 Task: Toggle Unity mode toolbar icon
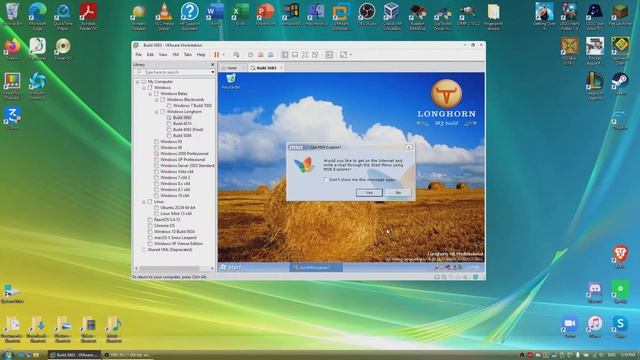[315, 55]
